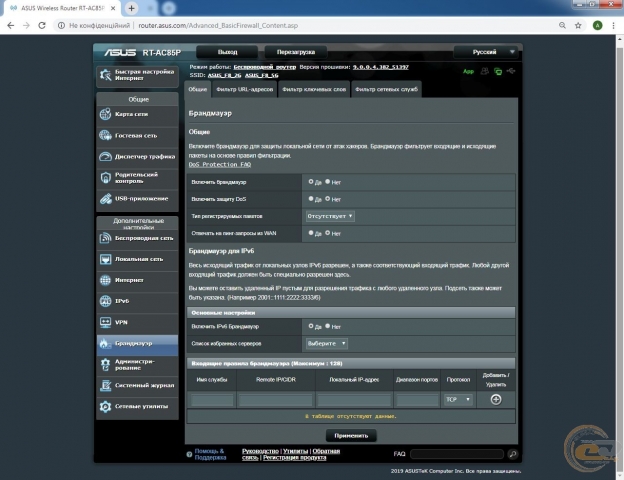The image size is (624, 480).
Task: Open Локальная сеть LAN icon
Action: (105, 259)
